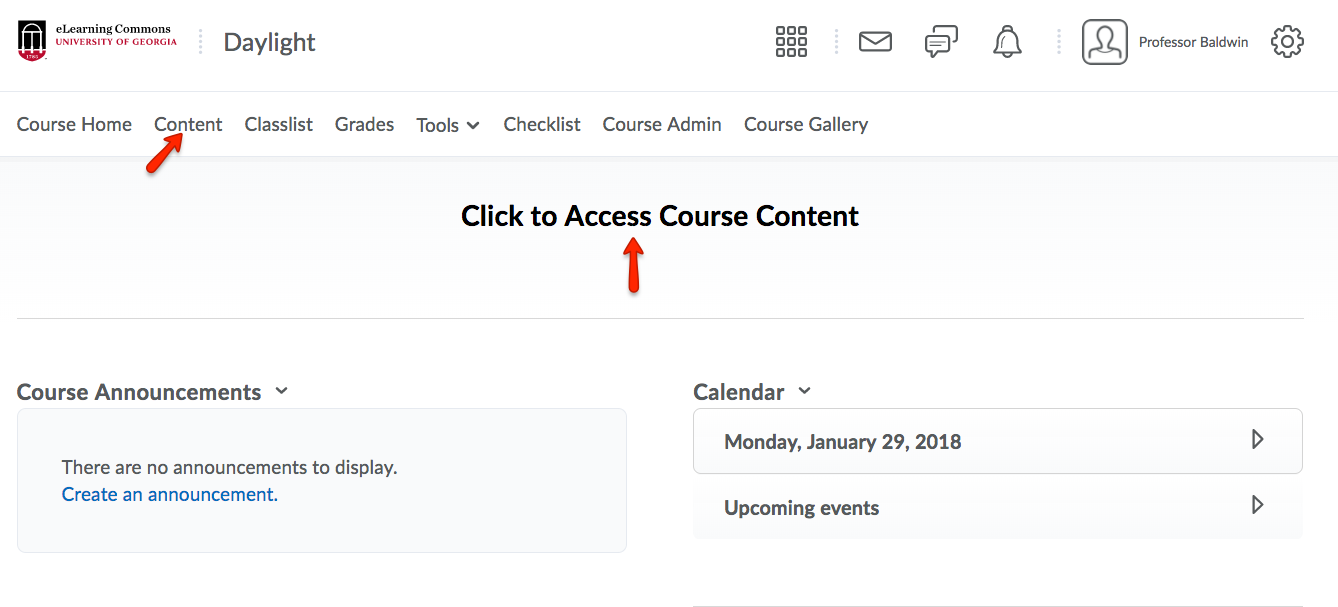Click the Professor Baldwin username text

[1193, 42]
